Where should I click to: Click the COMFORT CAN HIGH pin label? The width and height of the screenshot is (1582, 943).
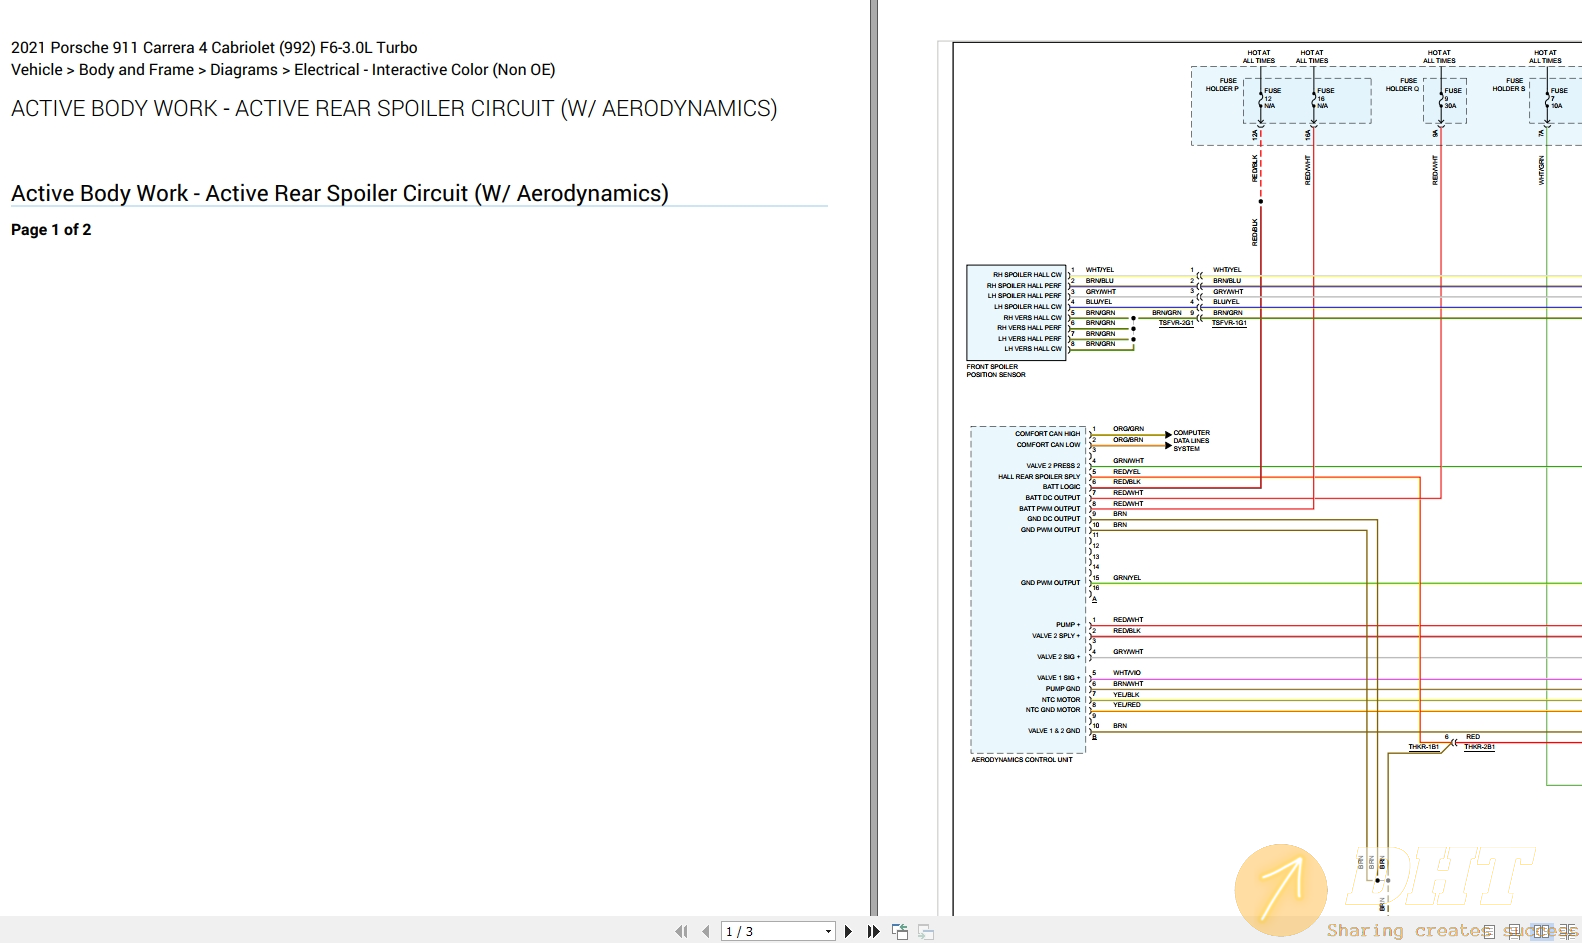tap(1048, 434)
